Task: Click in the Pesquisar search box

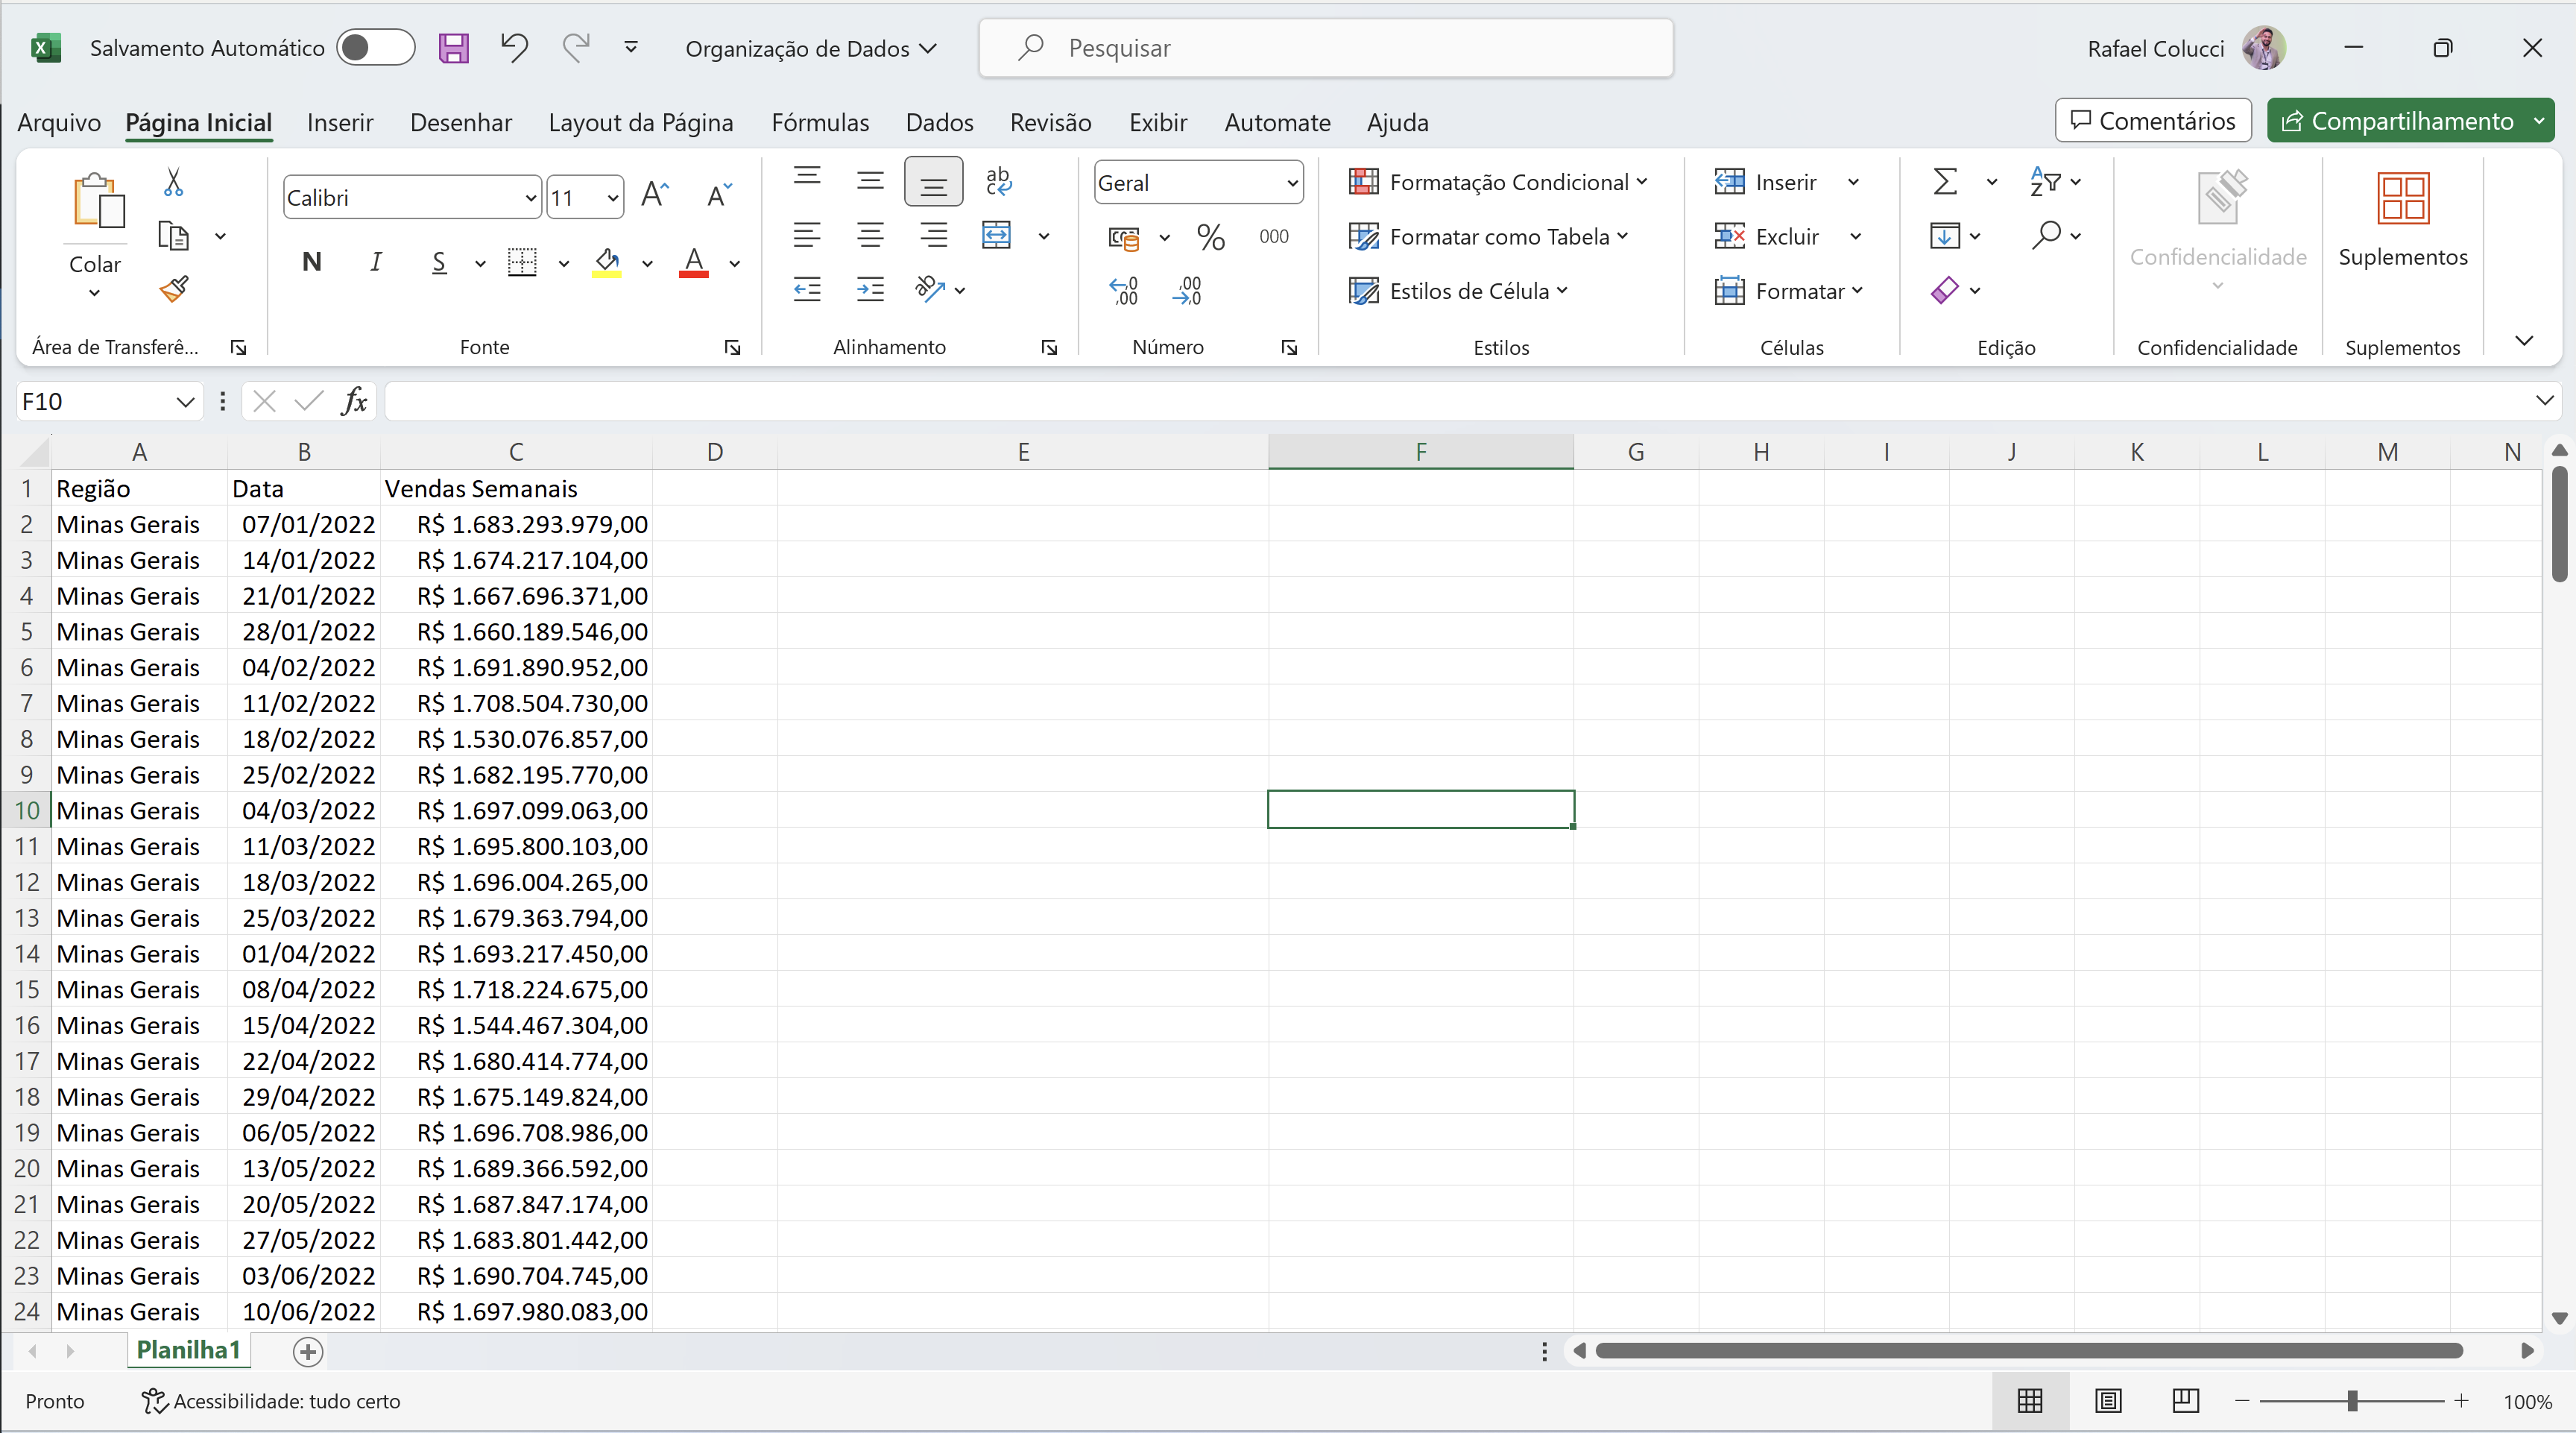Action: 1326,48
